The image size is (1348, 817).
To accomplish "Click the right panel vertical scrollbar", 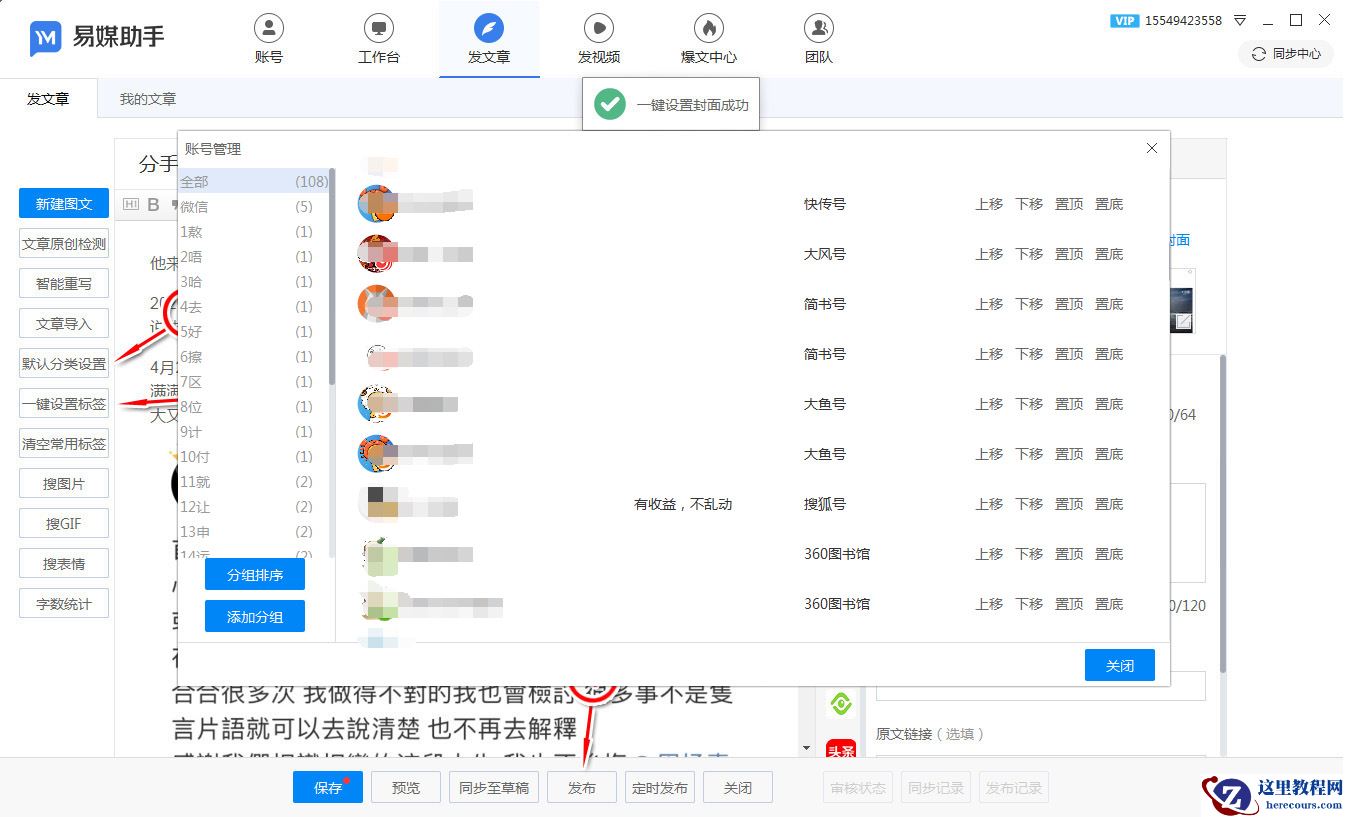I will (1222, 515).
